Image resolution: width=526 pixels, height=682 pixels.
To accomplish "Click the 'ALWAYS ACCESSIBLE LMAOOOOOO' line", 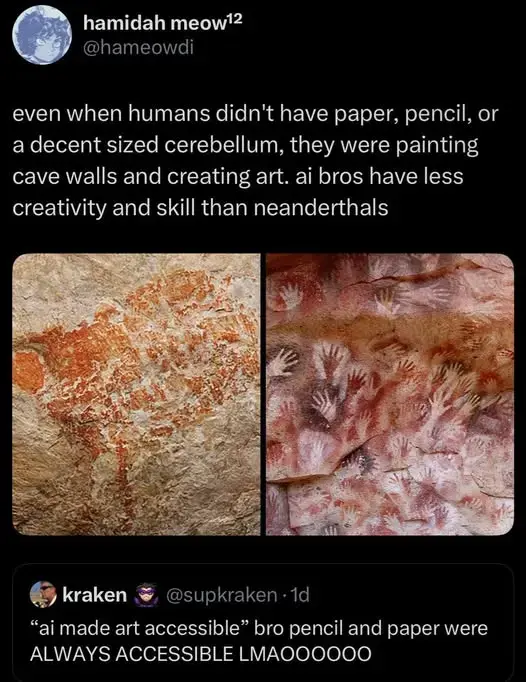I will [201, 654].
